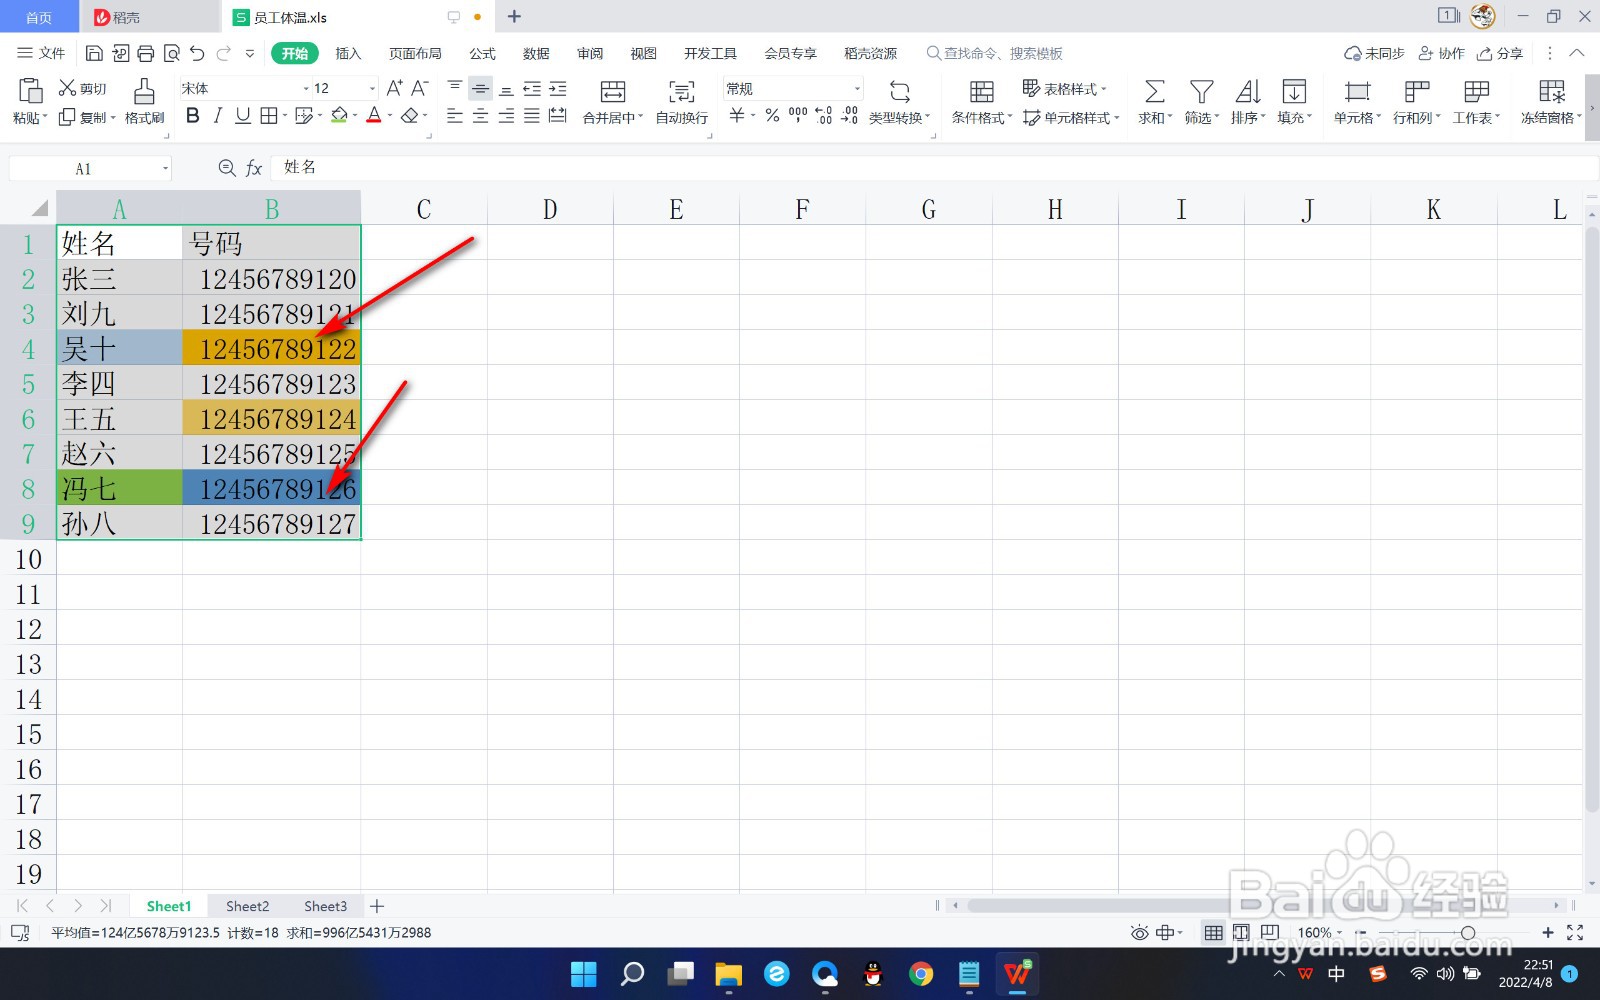Click the borders icon

click(x=268, y=116)
